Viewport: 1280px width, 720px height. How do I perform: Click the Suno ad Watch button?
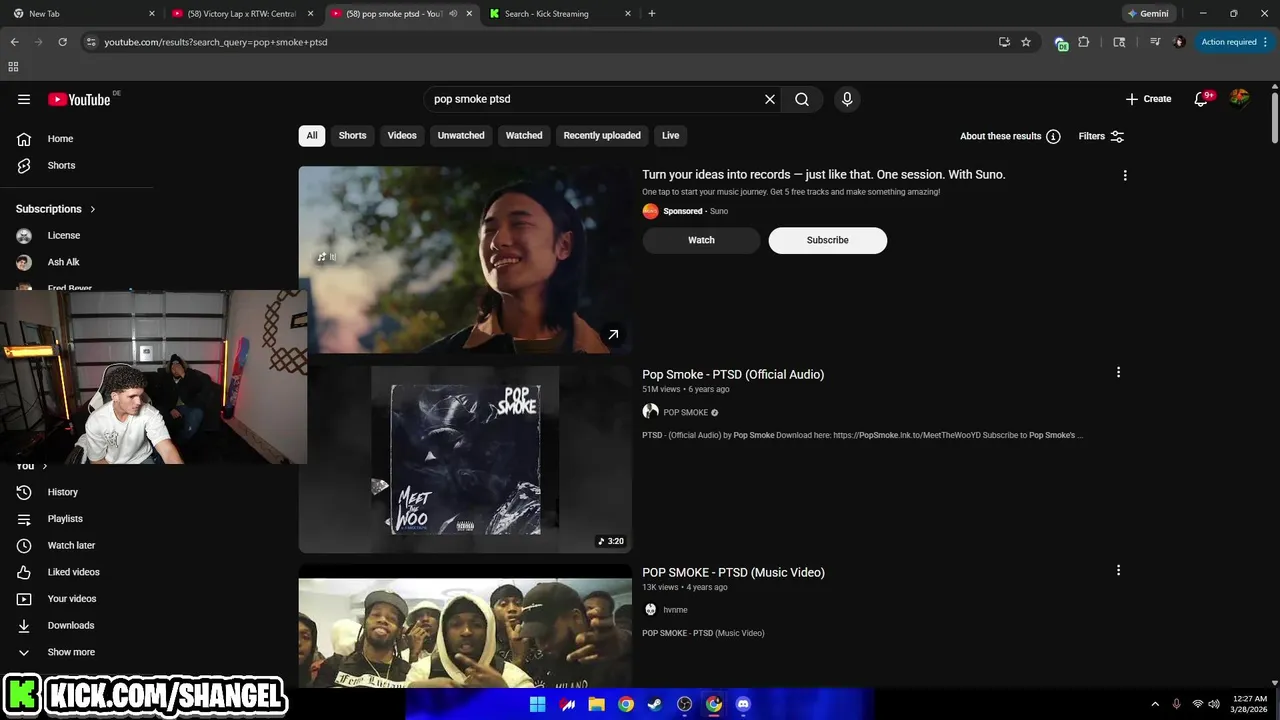tap(701, 240)
